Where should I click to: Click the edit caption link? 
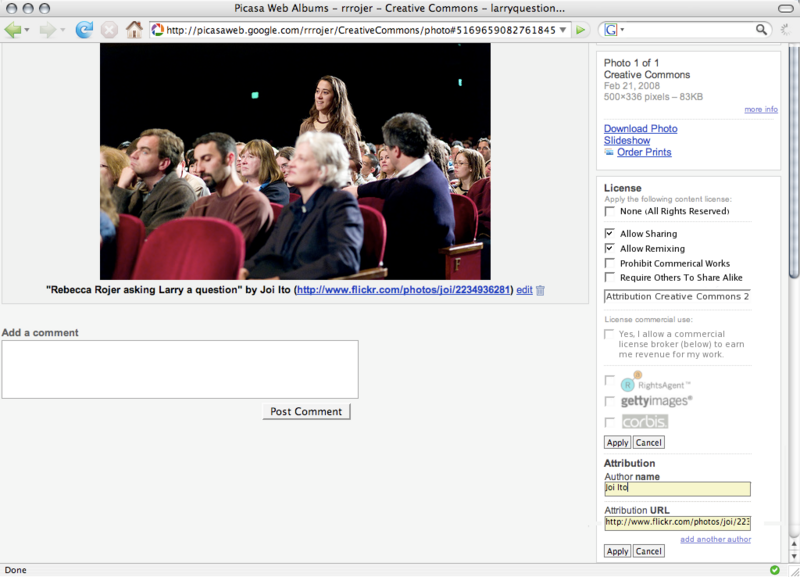[x=524, y=290]
